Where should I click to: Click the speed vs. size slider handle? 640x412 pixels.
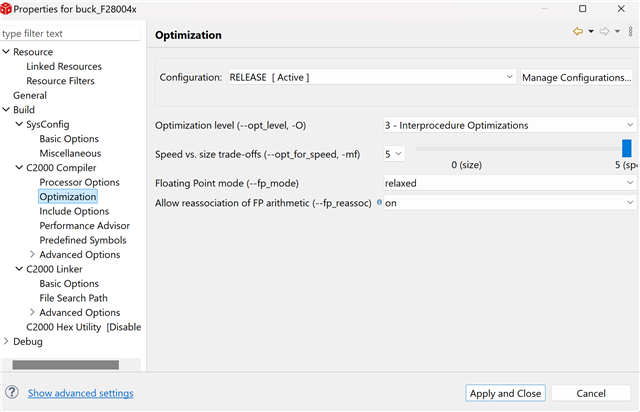627,148
